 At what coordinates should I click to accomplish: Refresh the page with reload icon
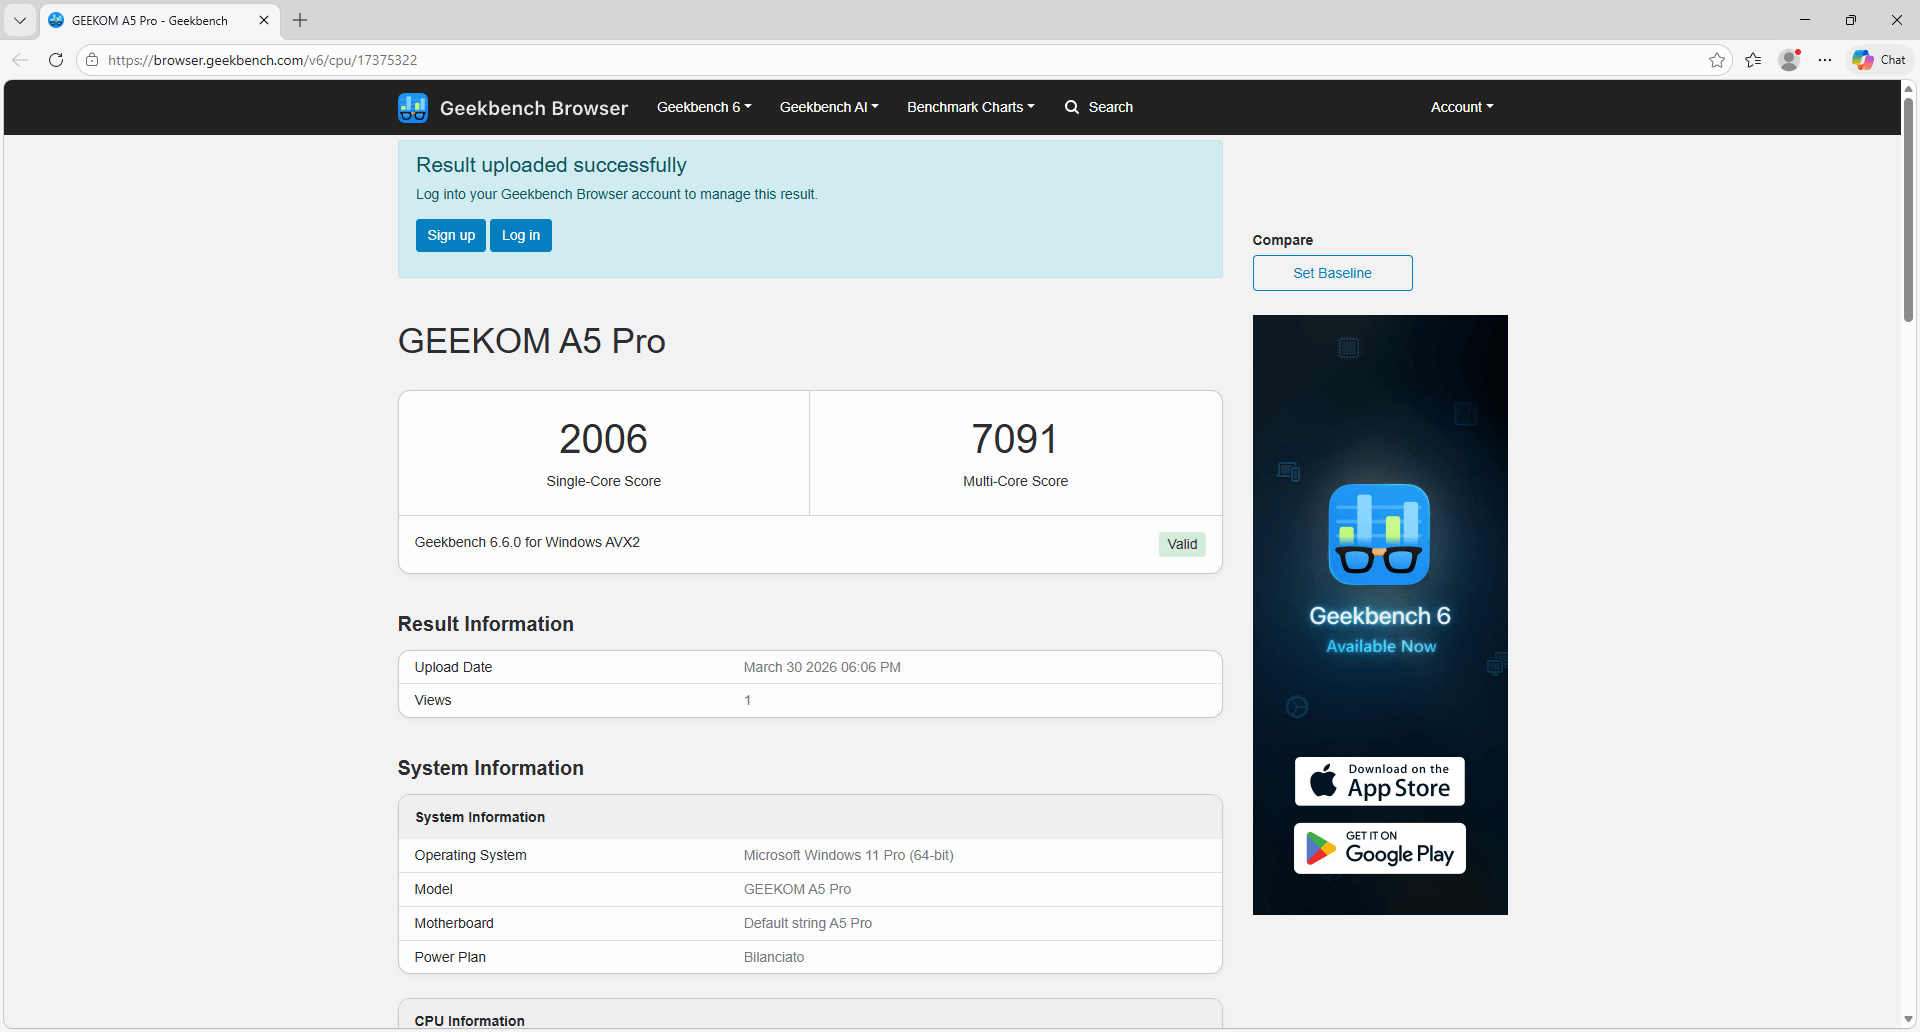click(x=56, y=60)
